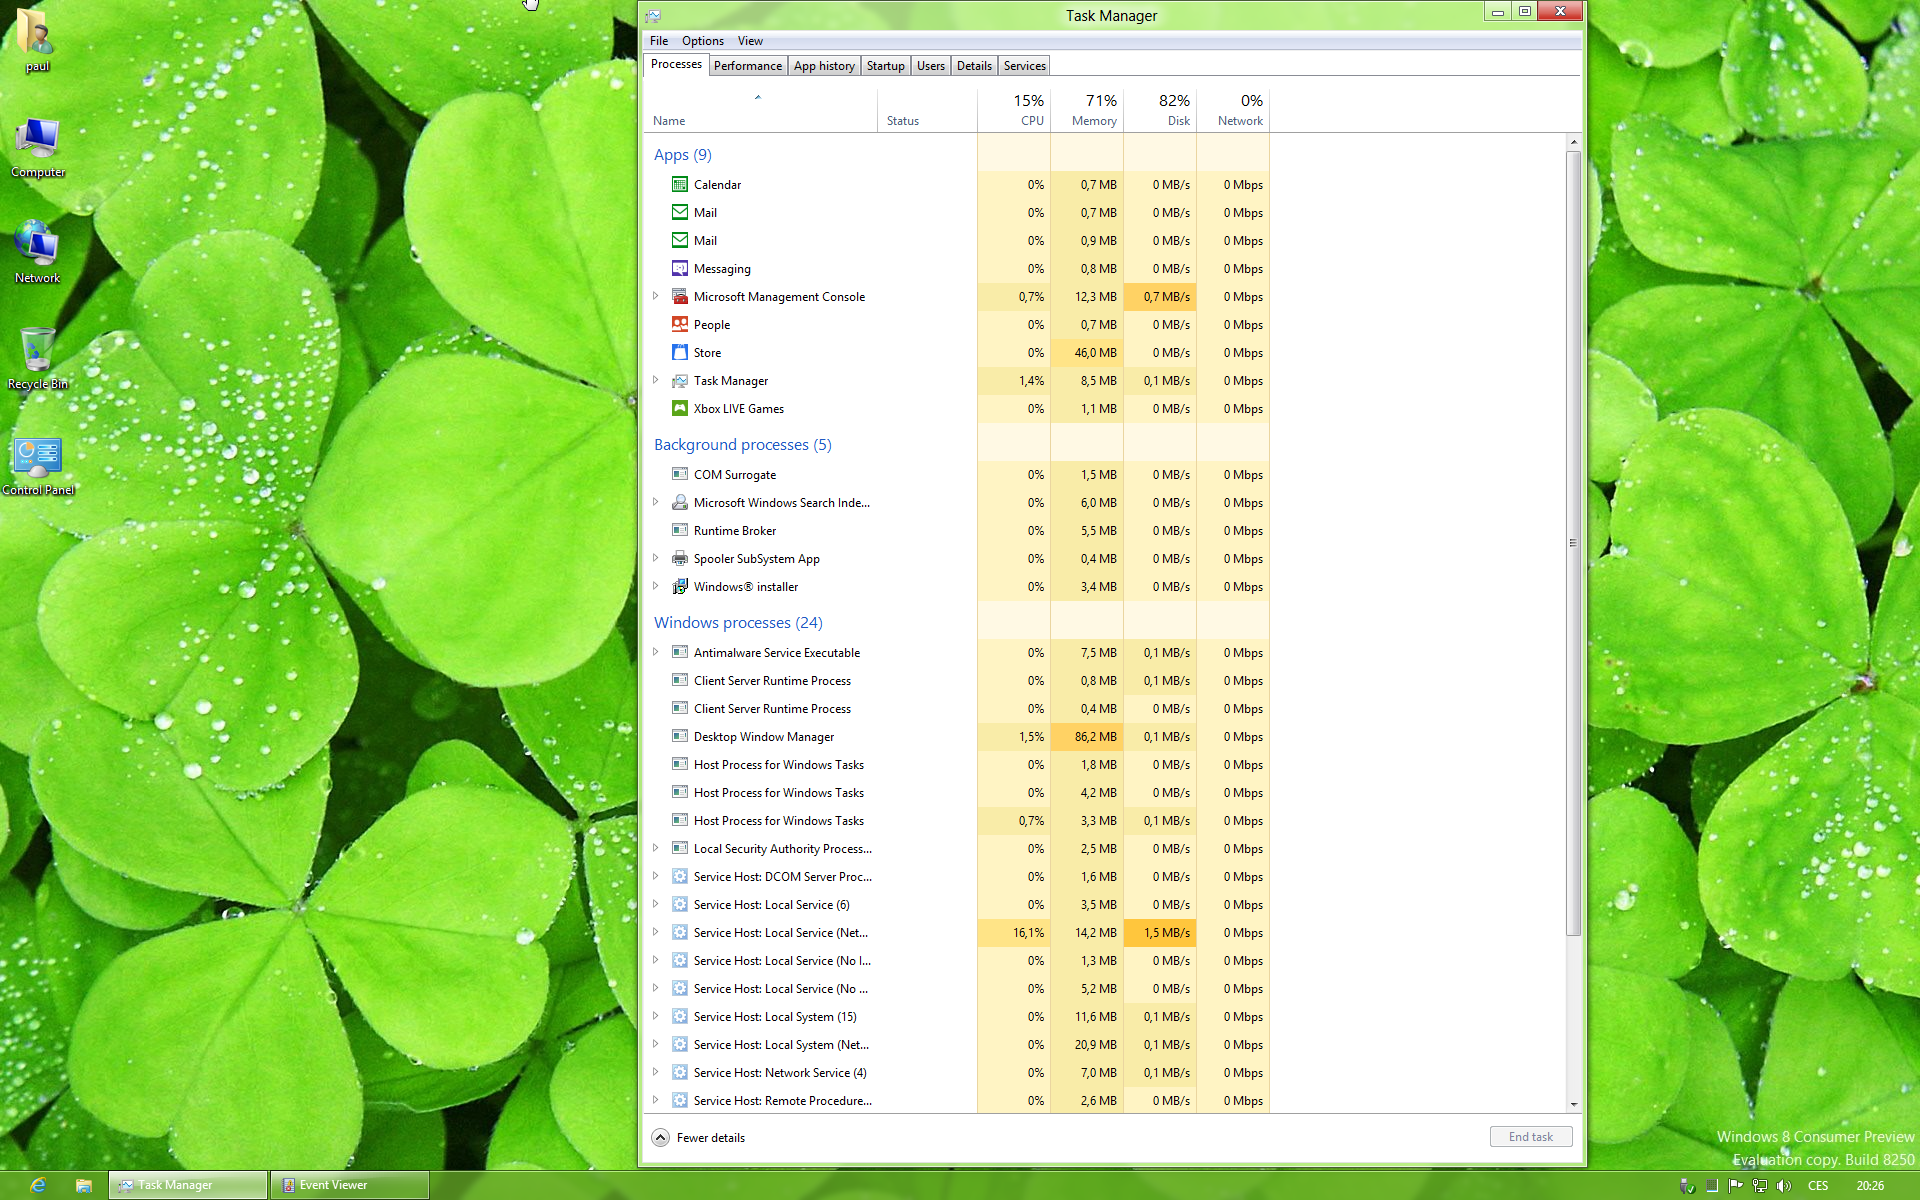1920x1200 pixels.
Task: Switch to Event Viewer in taskbar
Action: 351,1185
